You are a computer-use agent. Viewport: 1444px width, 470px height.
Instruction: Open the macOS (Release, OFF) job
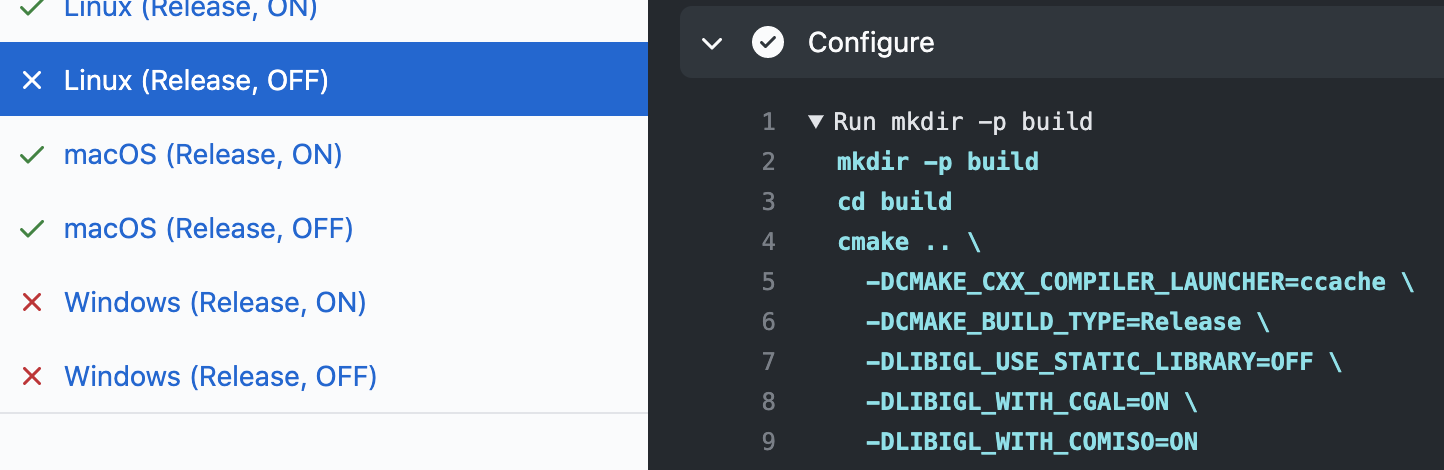coord(209,229)
